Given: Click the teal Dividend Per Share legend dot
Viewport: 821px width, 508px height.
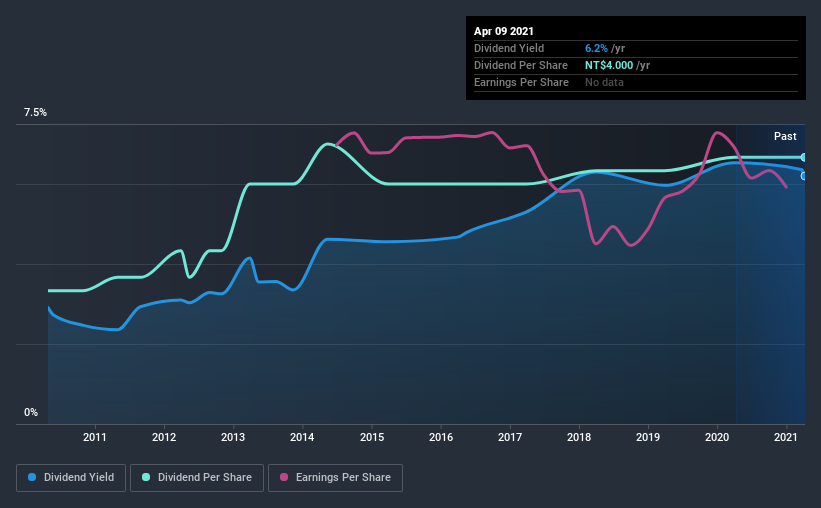Looking at the screenshot, I should point(145,478).
